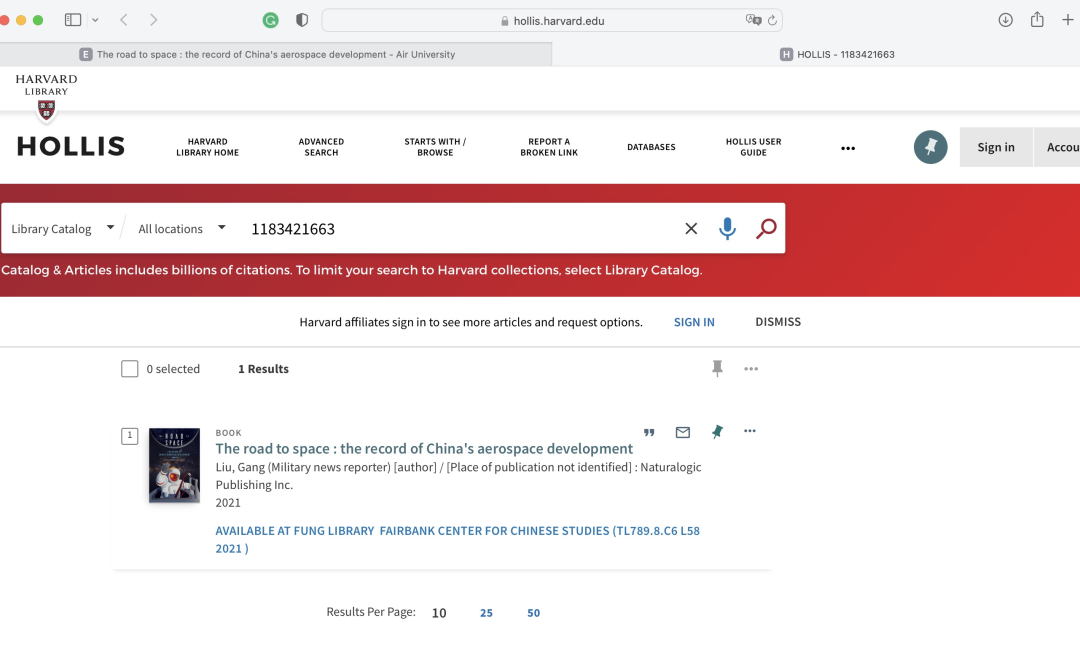
Task: Click the hollis.harvard.edu address bar
Action: point(552,21)
